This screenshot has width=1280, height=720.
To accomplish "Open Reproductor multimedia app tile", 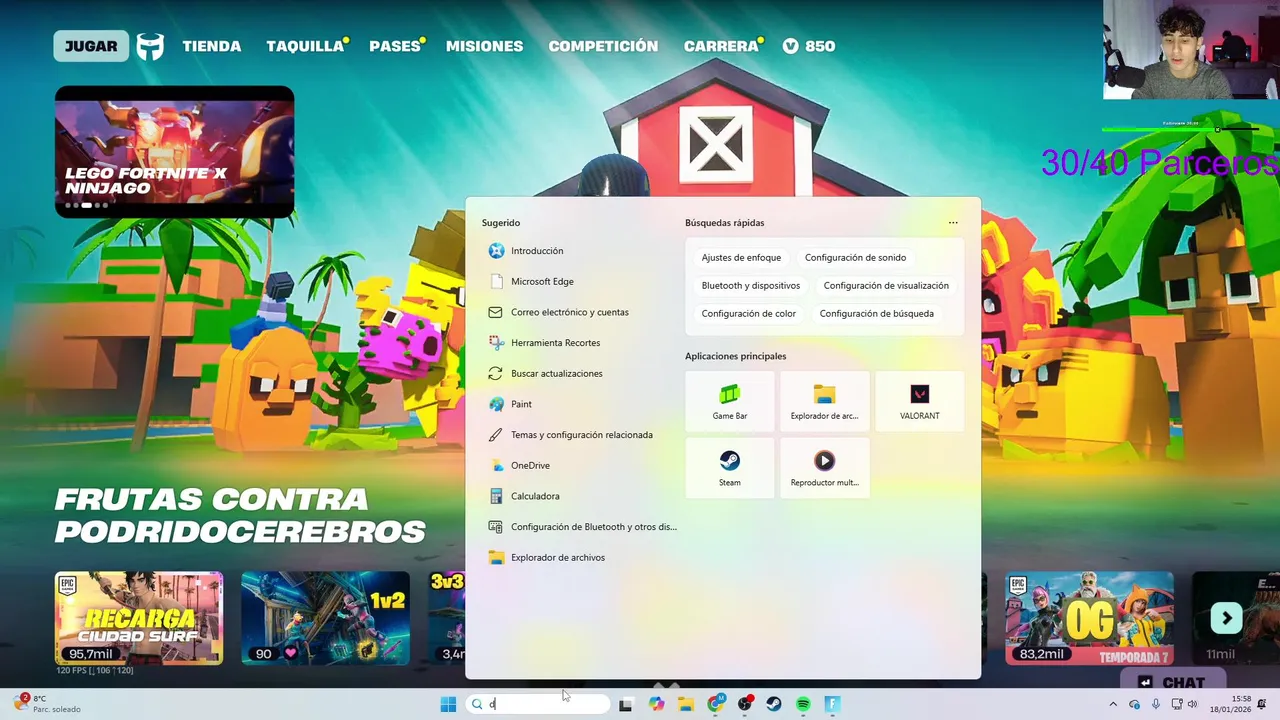I will pos(824,468).
